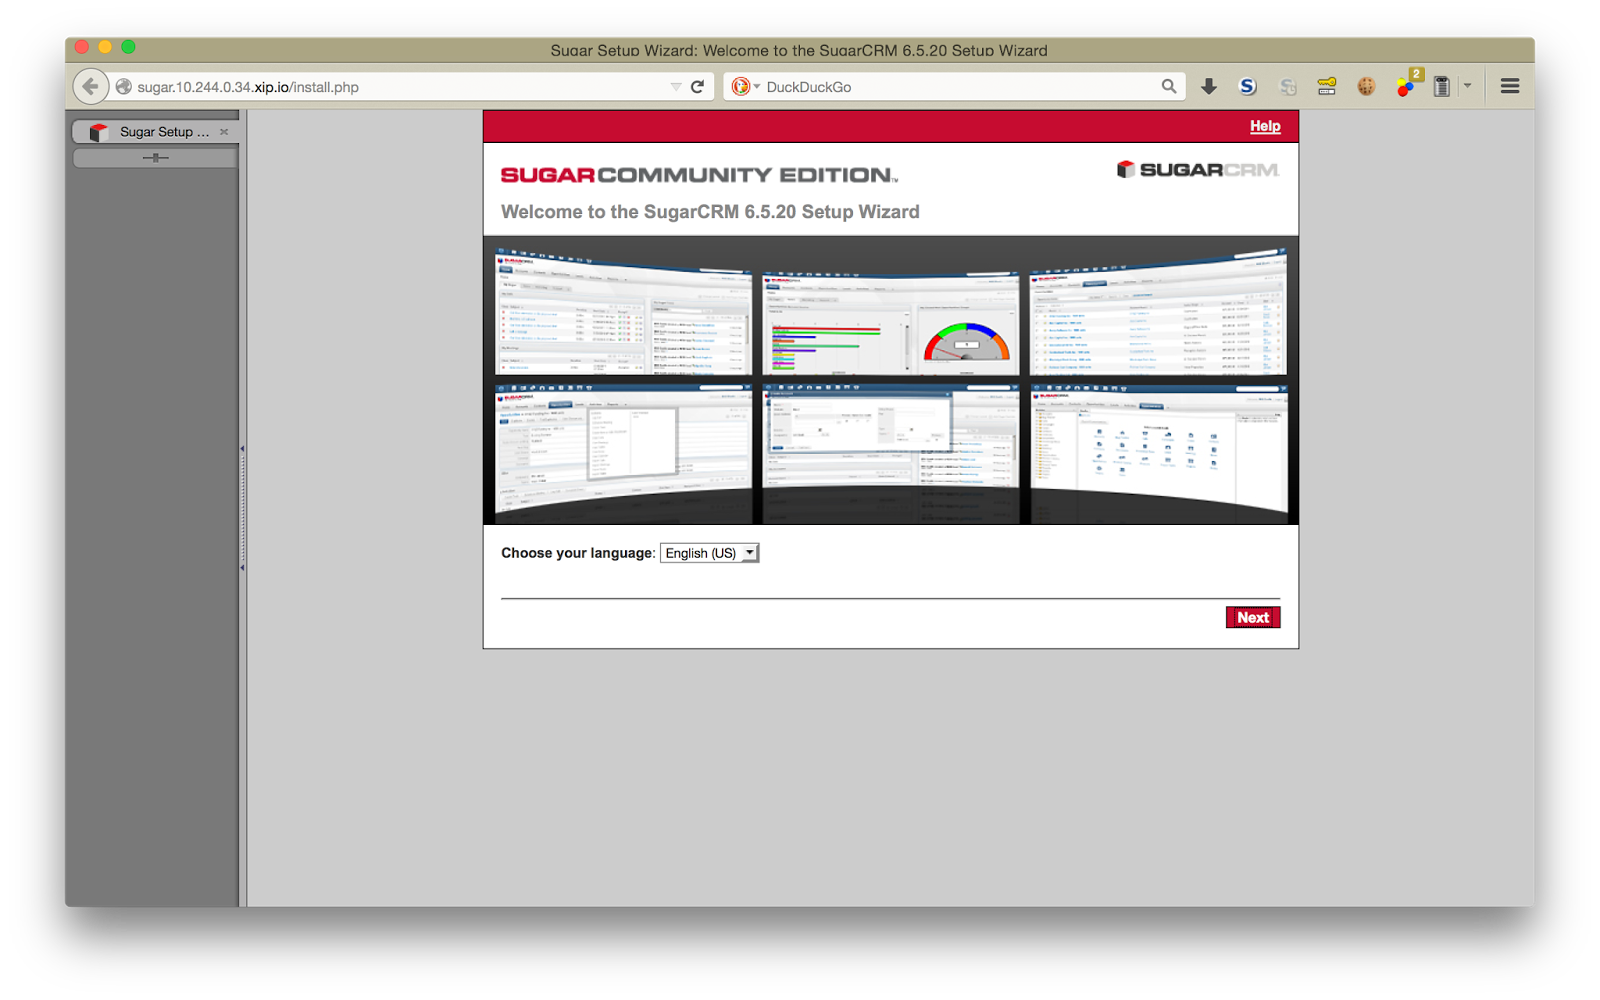Click the colored balls icon with badge 2
1600x1000 pixels.
click(x=1408, y=84)
